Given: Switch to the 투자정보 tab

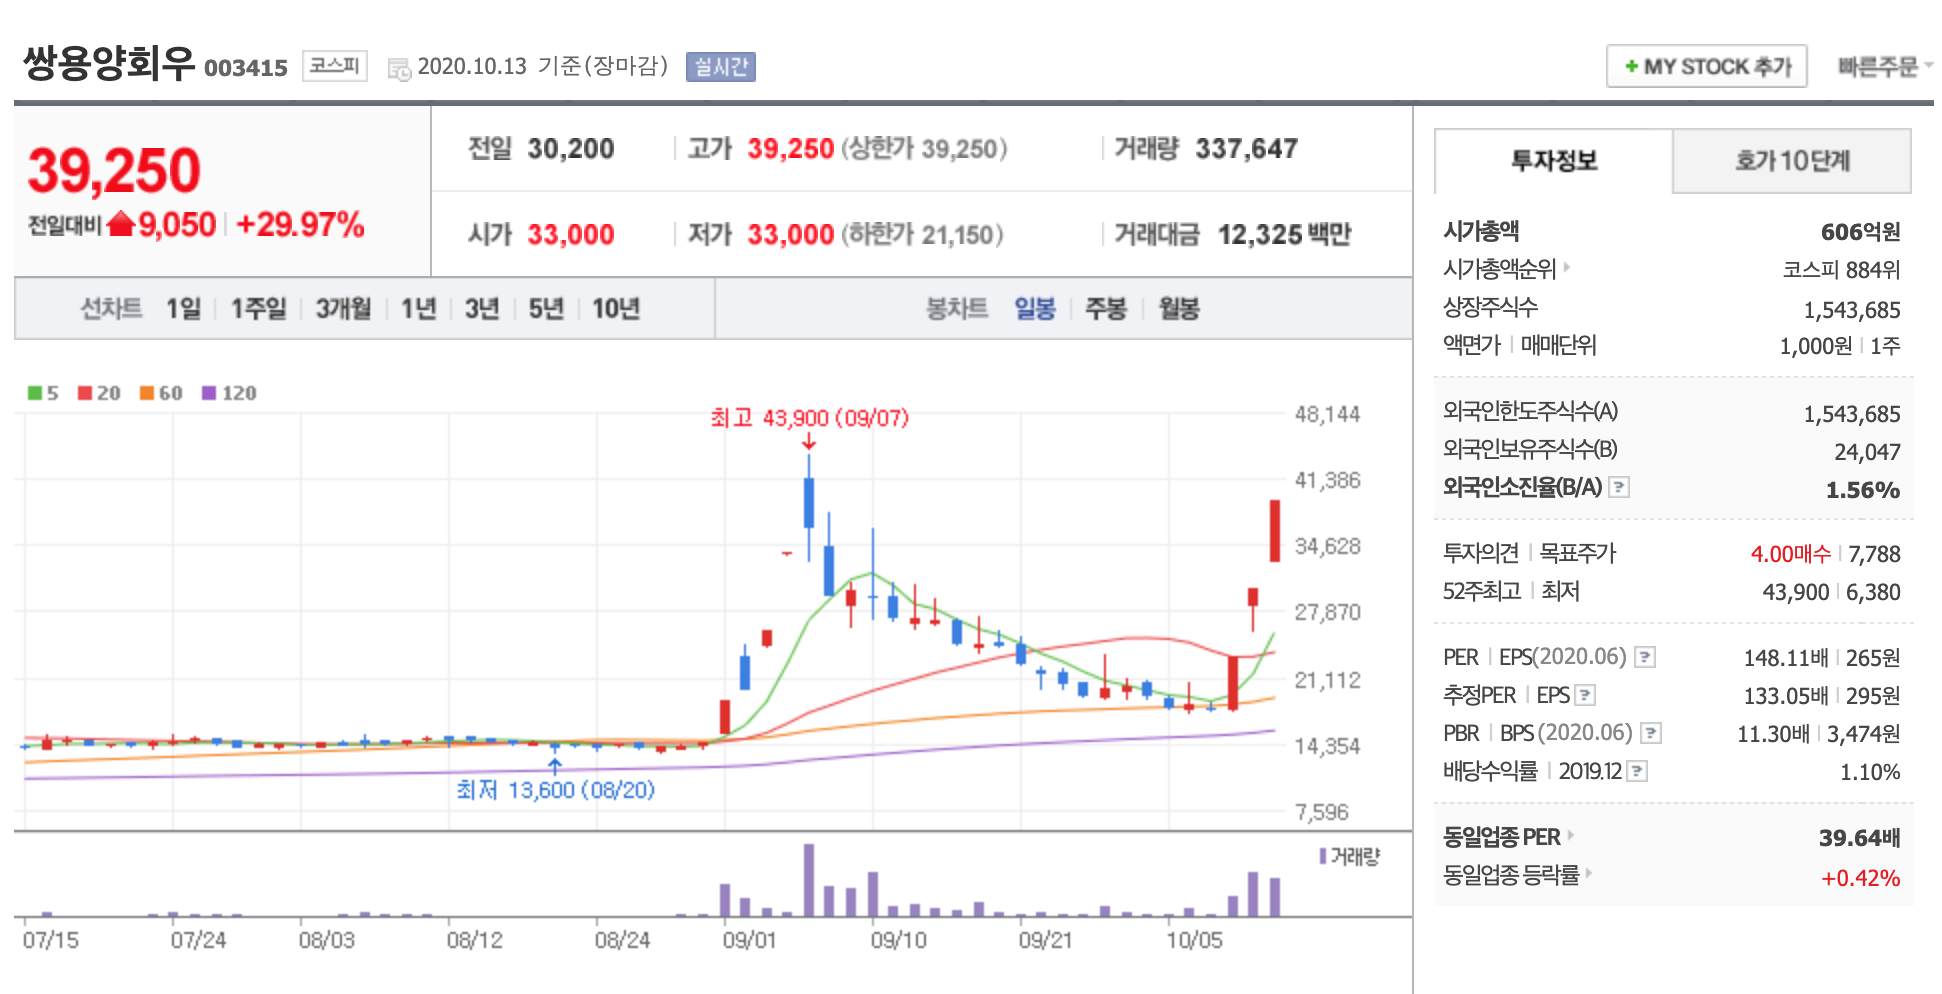Looking at the screenshot, I should click(1553, 161).
